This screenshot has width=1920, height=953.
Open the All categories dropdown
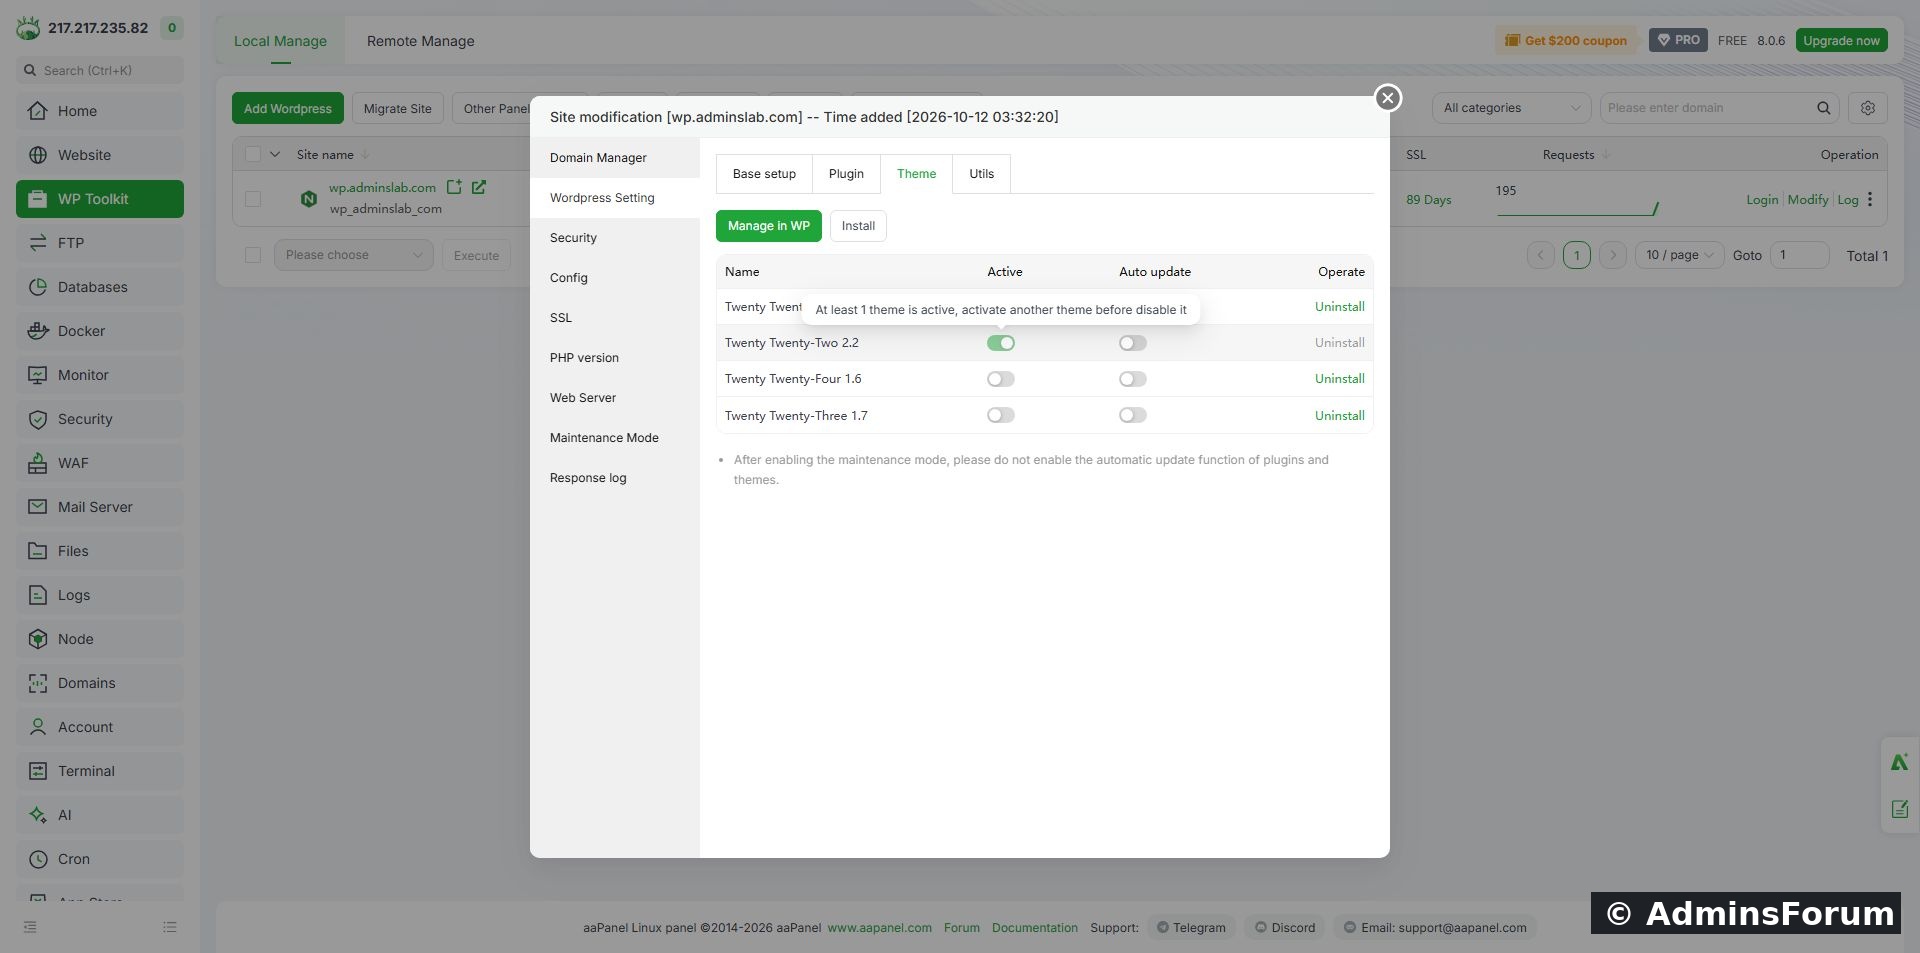click(x=1511, y=108)
